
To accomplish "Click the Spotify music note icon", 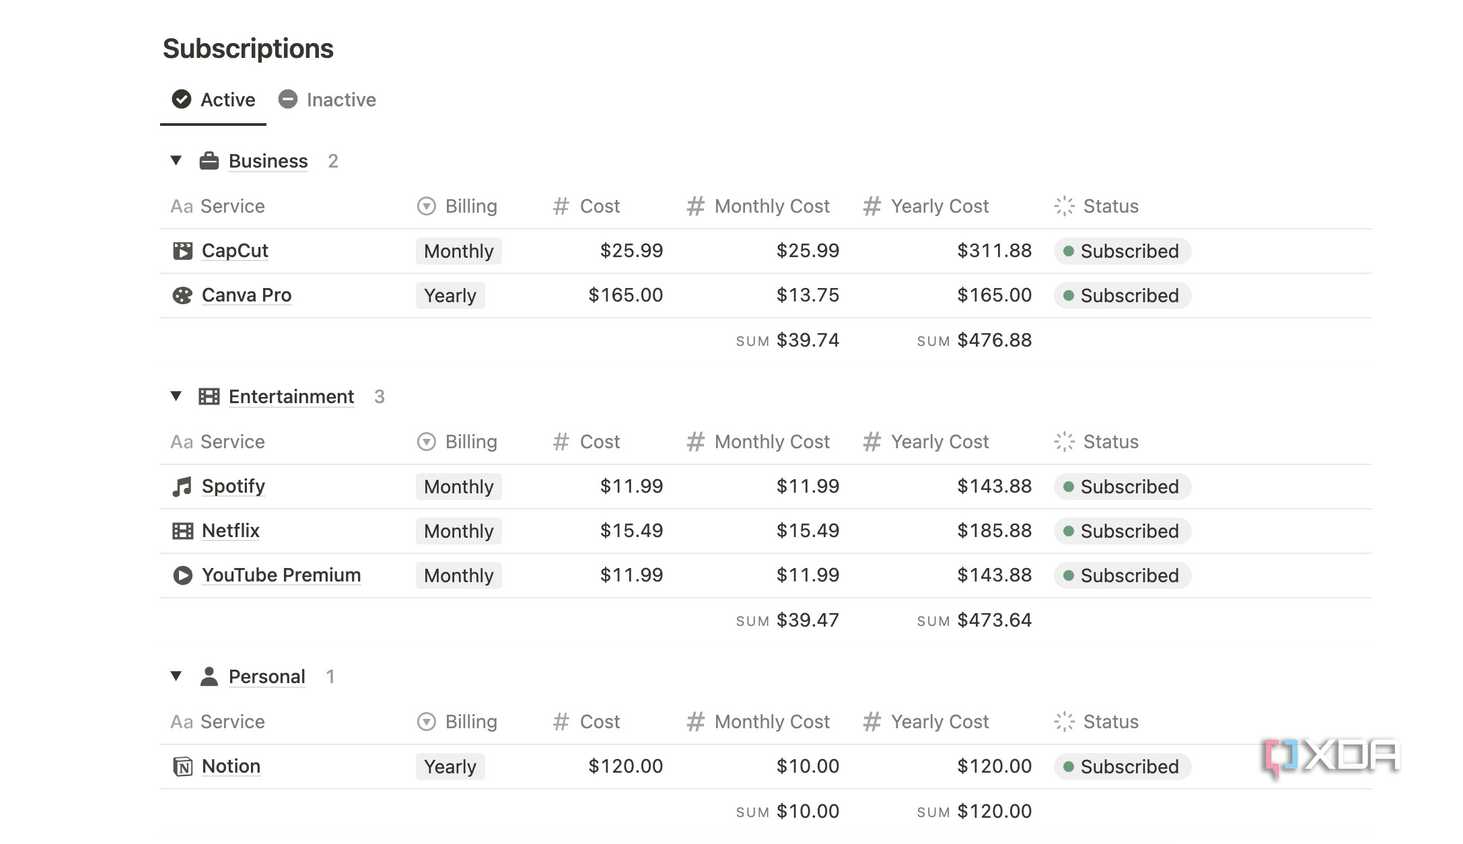I will click(182, 486).
